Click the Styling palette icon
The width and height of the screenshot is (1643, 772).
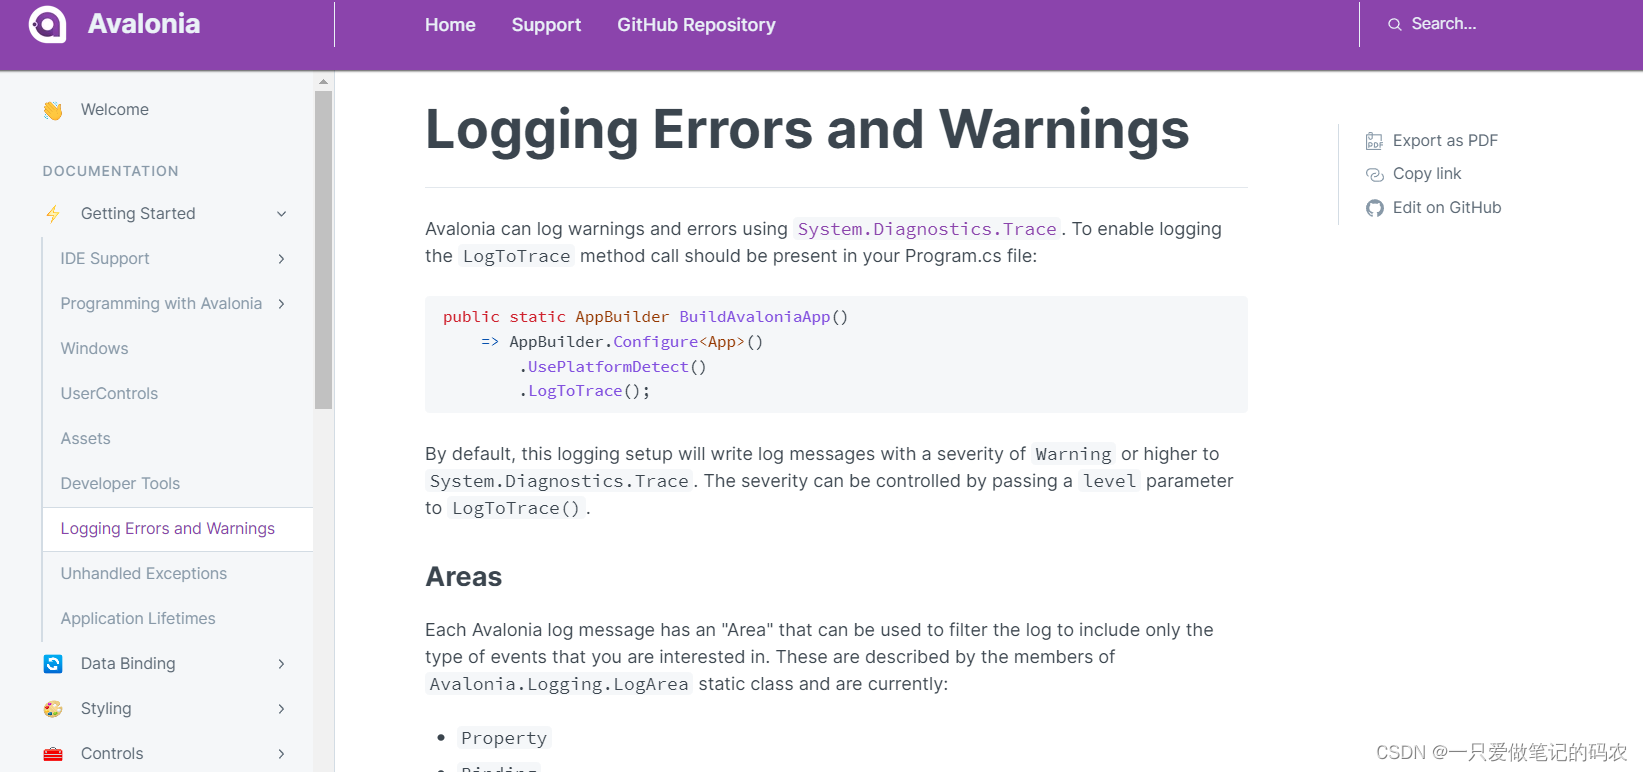(x=53, y=709)
